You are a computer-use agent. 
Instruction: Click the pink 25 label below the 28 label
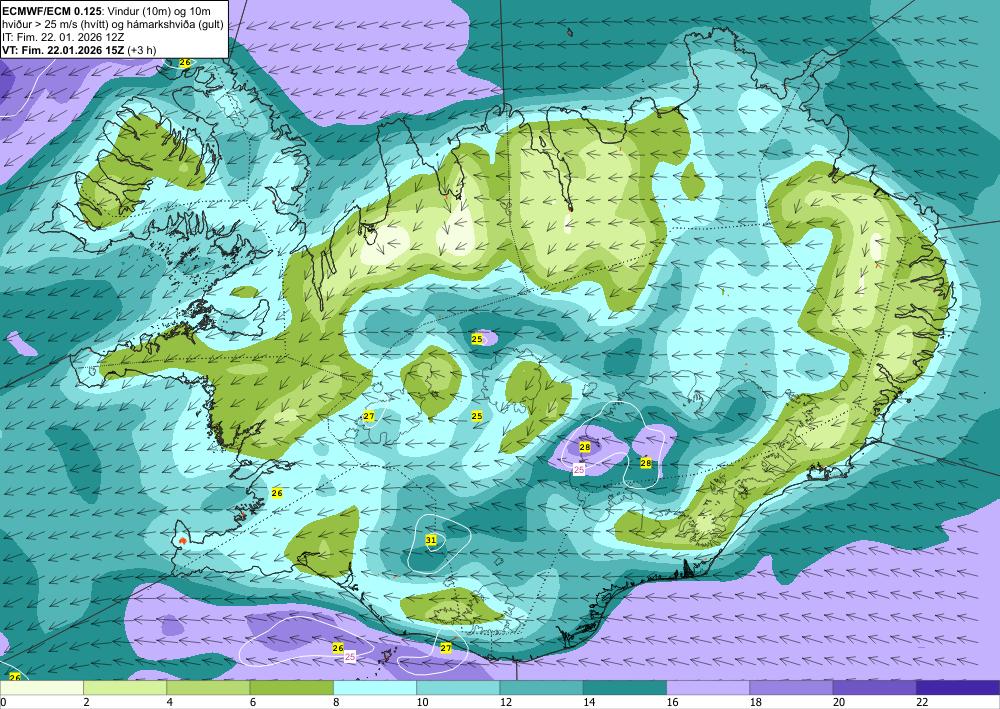(579, 470)
